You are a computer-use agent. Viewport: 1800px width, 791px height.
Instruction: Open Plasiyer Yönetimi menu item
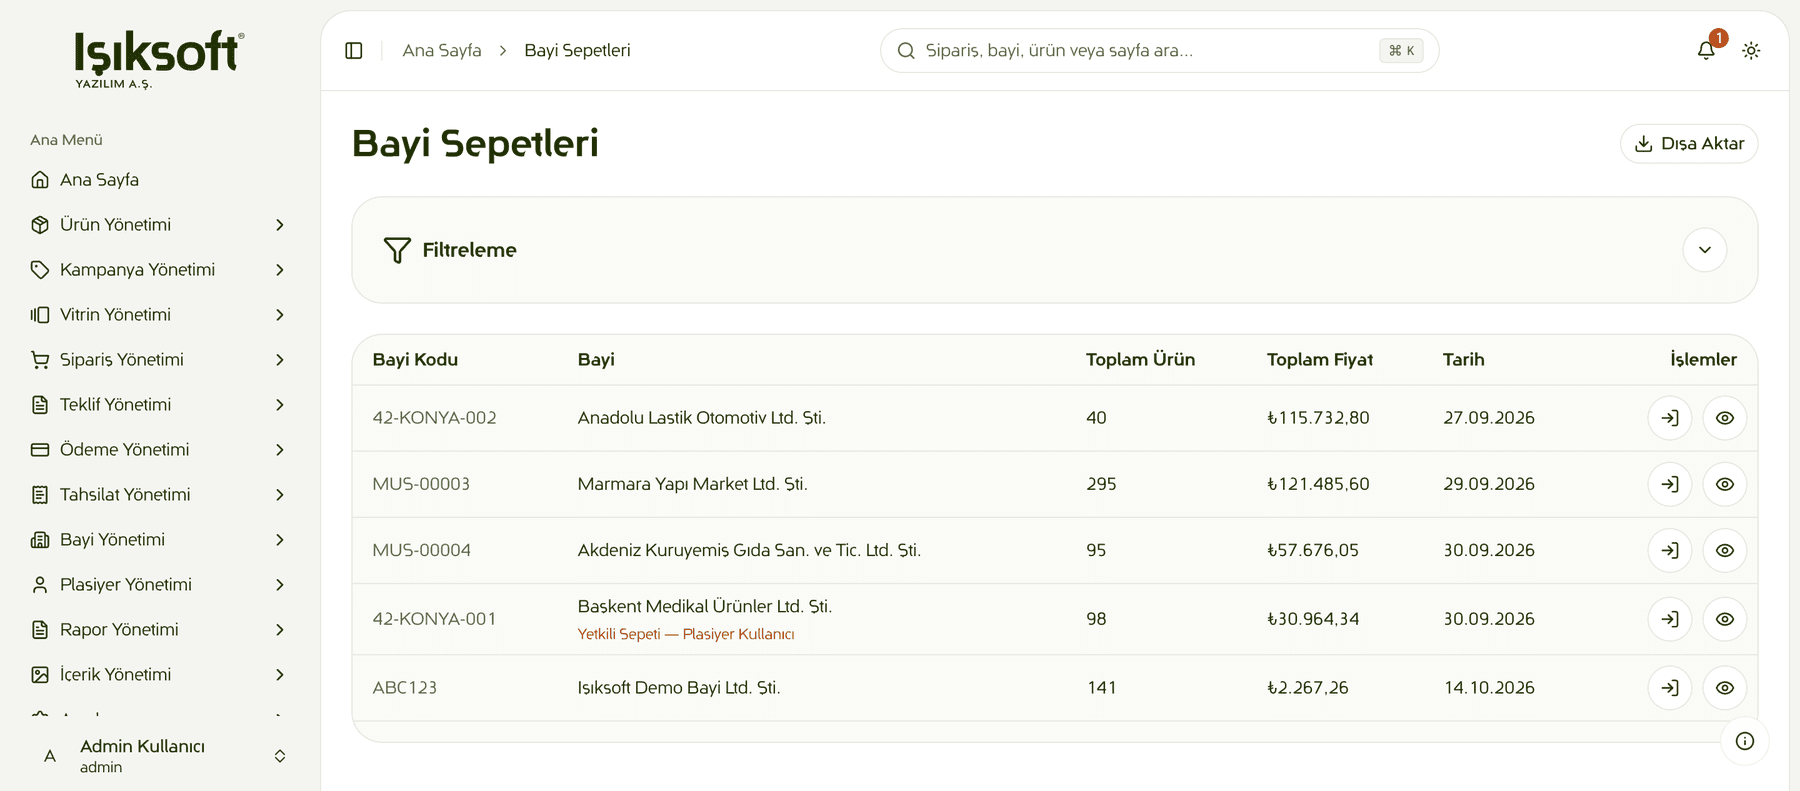click(160, 585)
